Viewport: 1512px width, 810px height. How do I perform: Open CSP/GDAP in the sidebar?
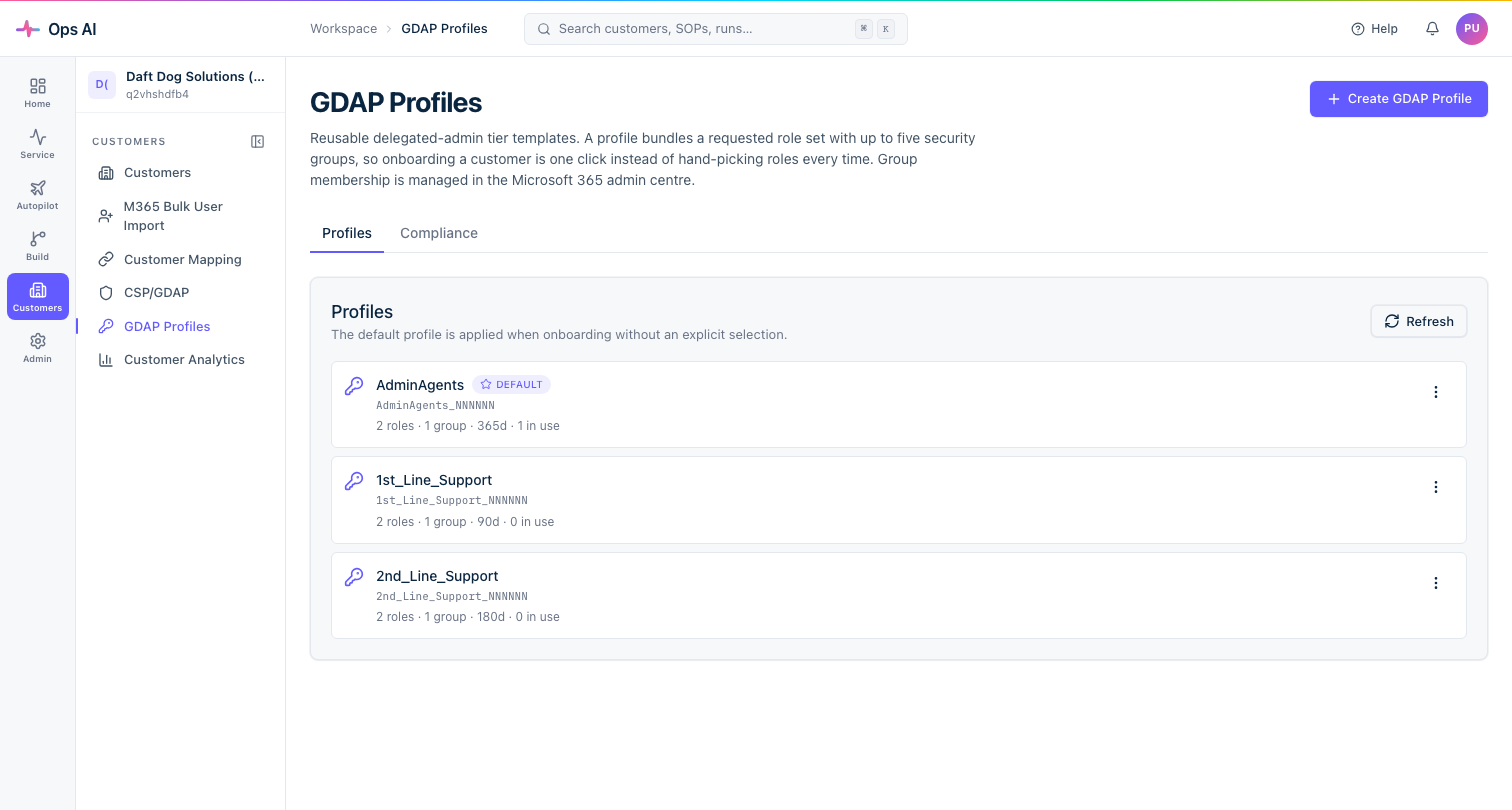tap(180, 293)
